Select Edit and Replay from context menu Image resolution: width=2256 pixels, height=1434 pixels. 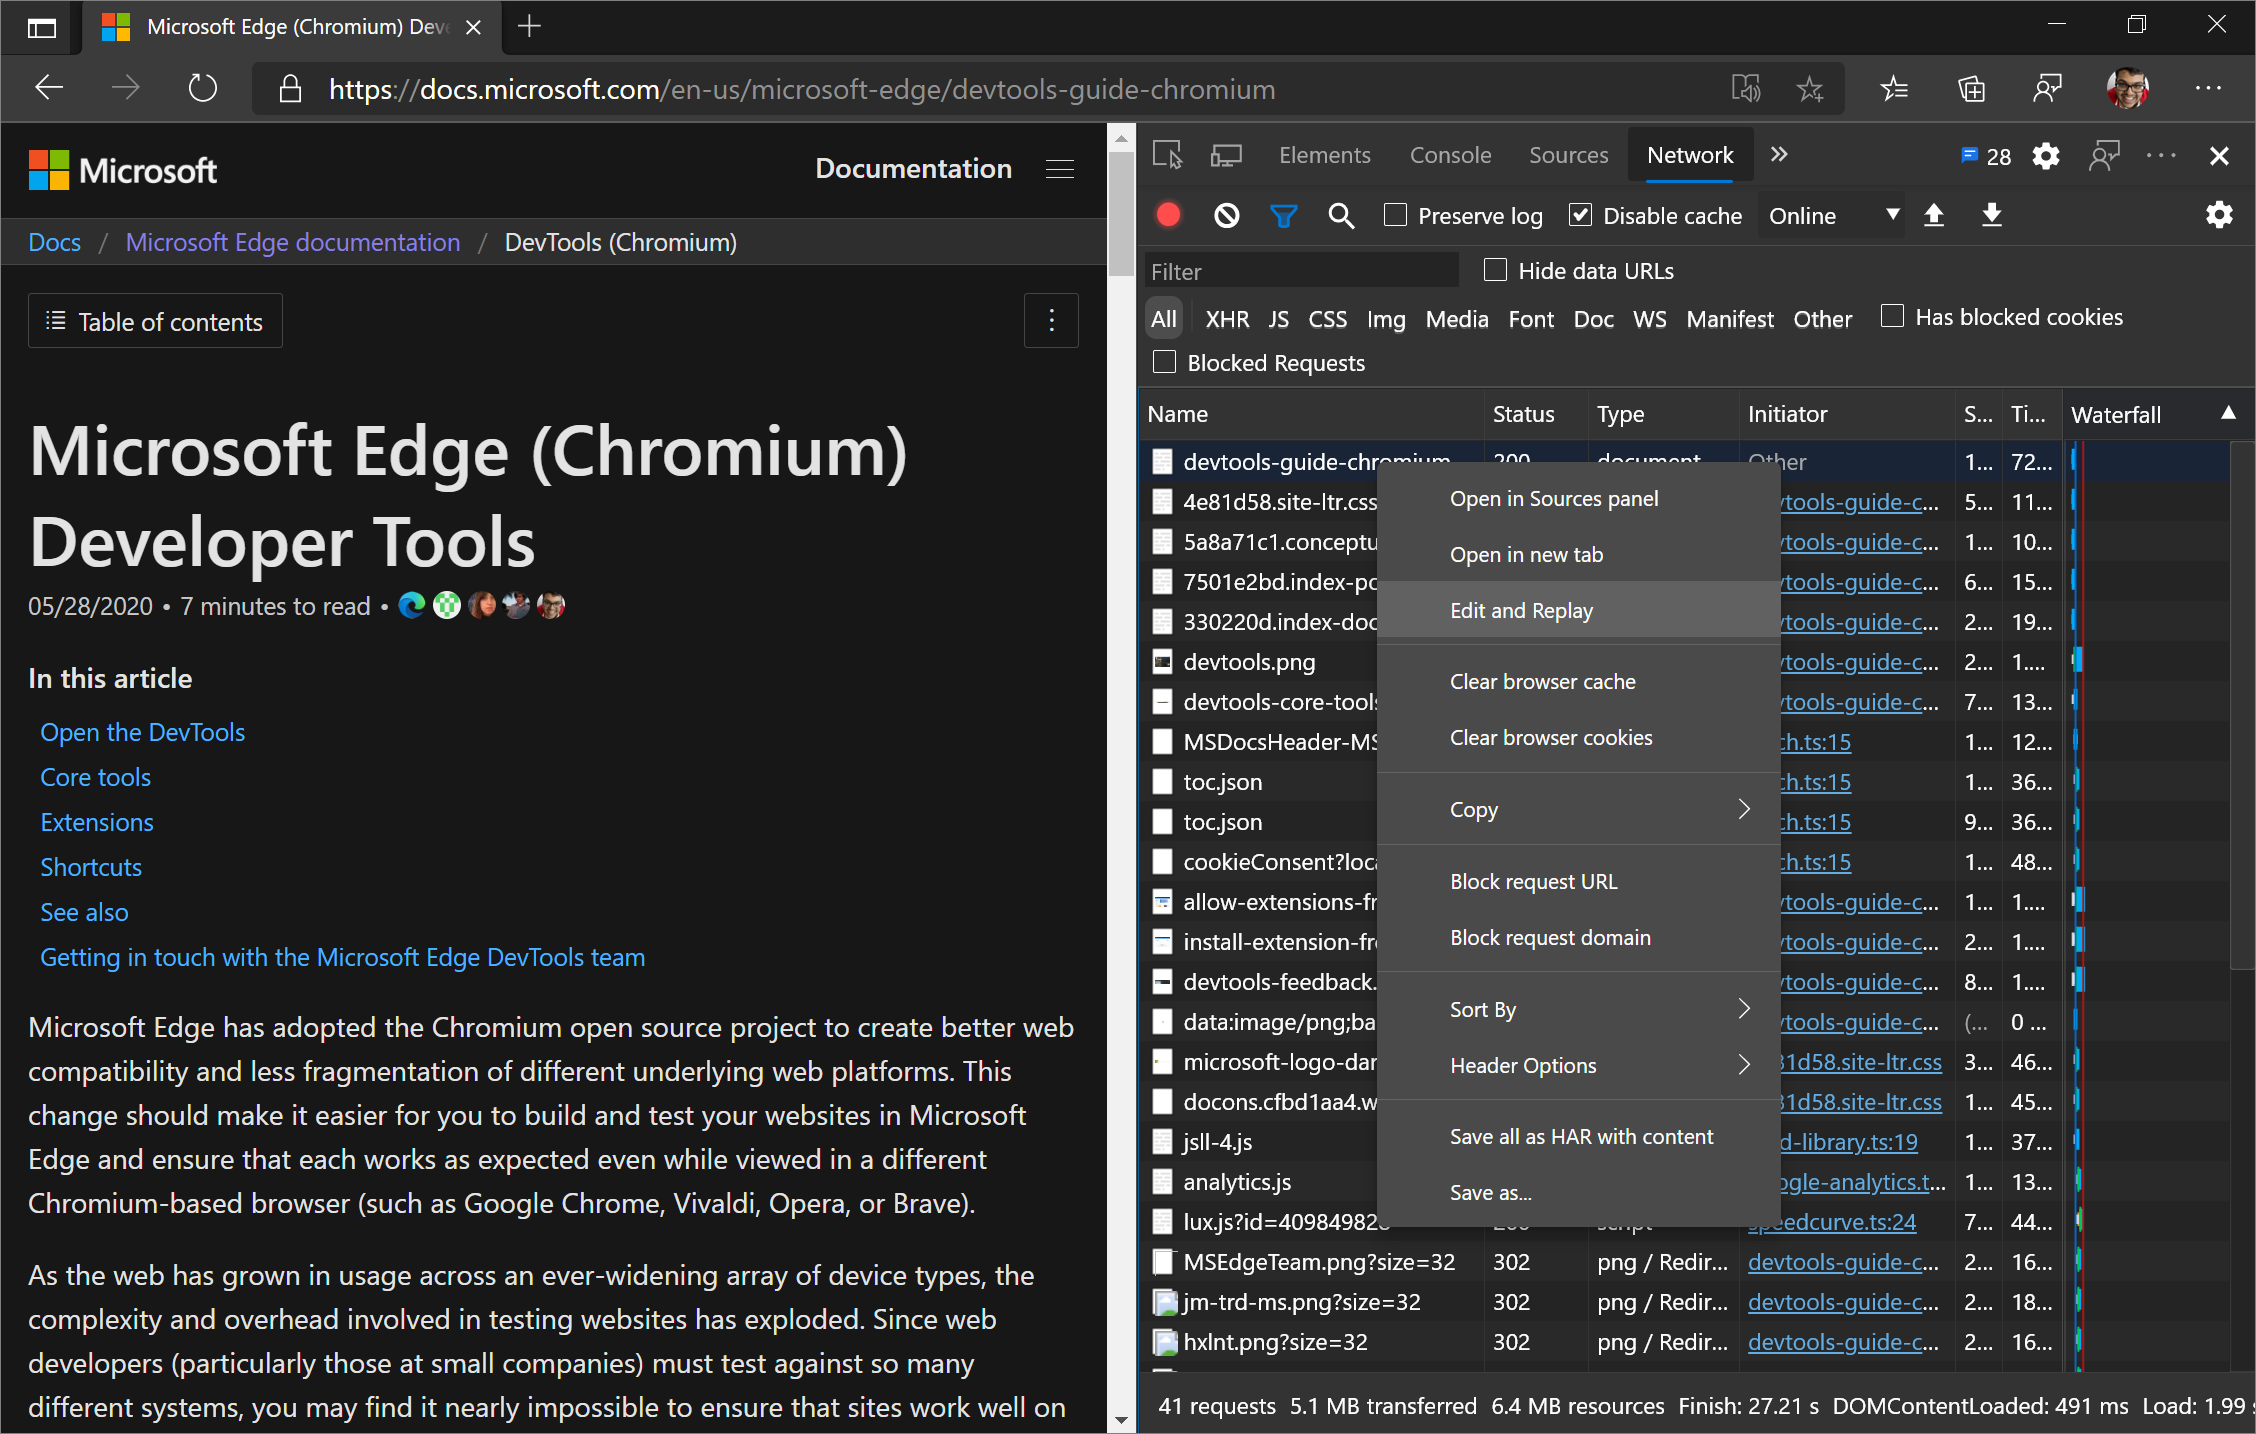(1519, 610)
